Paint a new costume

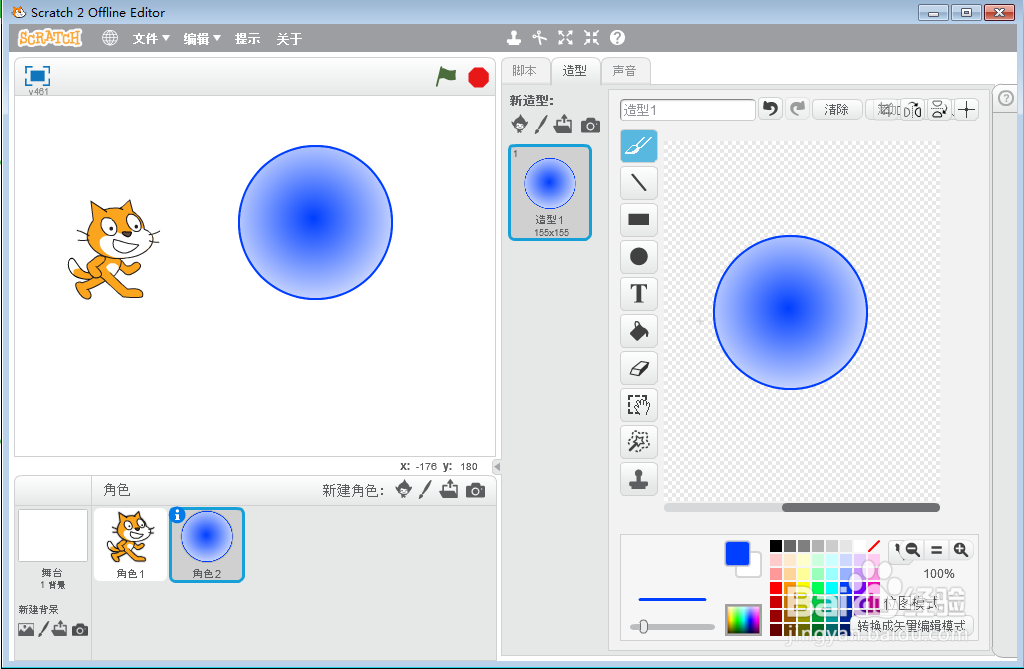tap(541, 124)
